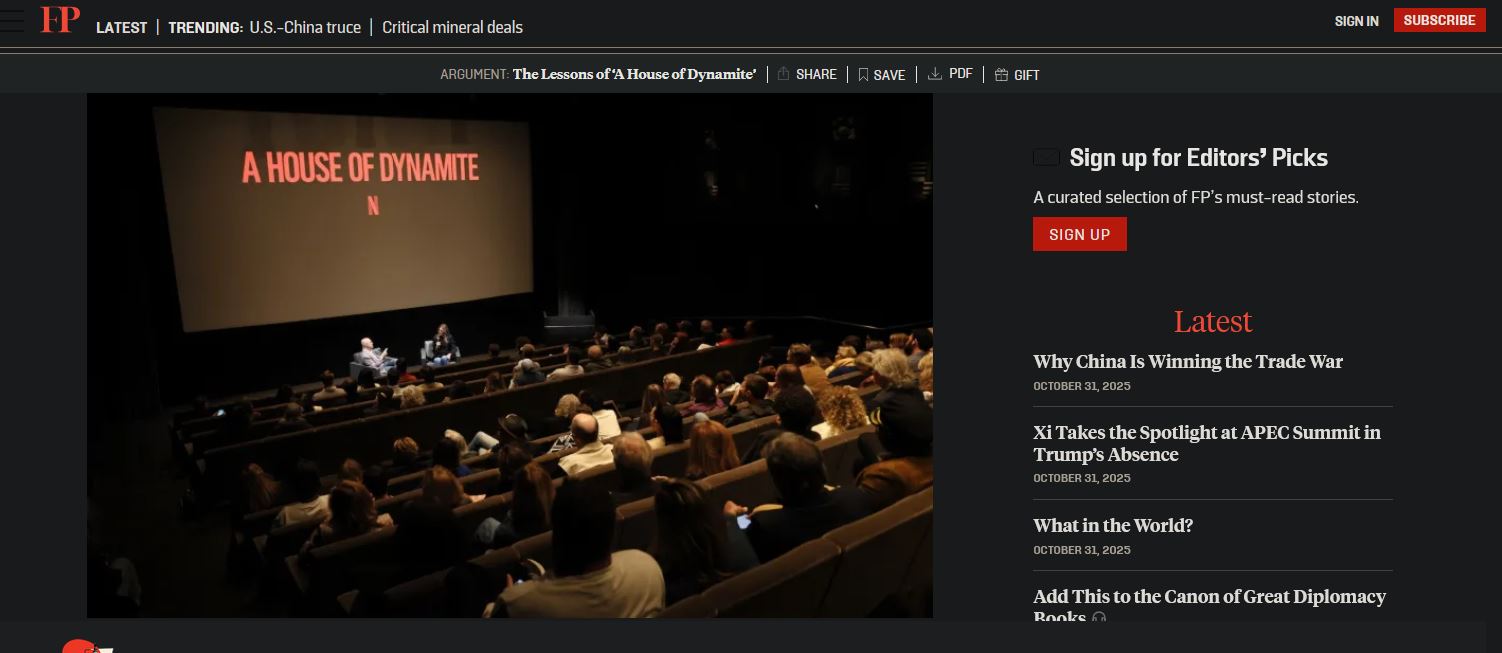Open the Great Diplomacy Books article
This screenshot has height=653, width=1502.
pos(1209,598)
